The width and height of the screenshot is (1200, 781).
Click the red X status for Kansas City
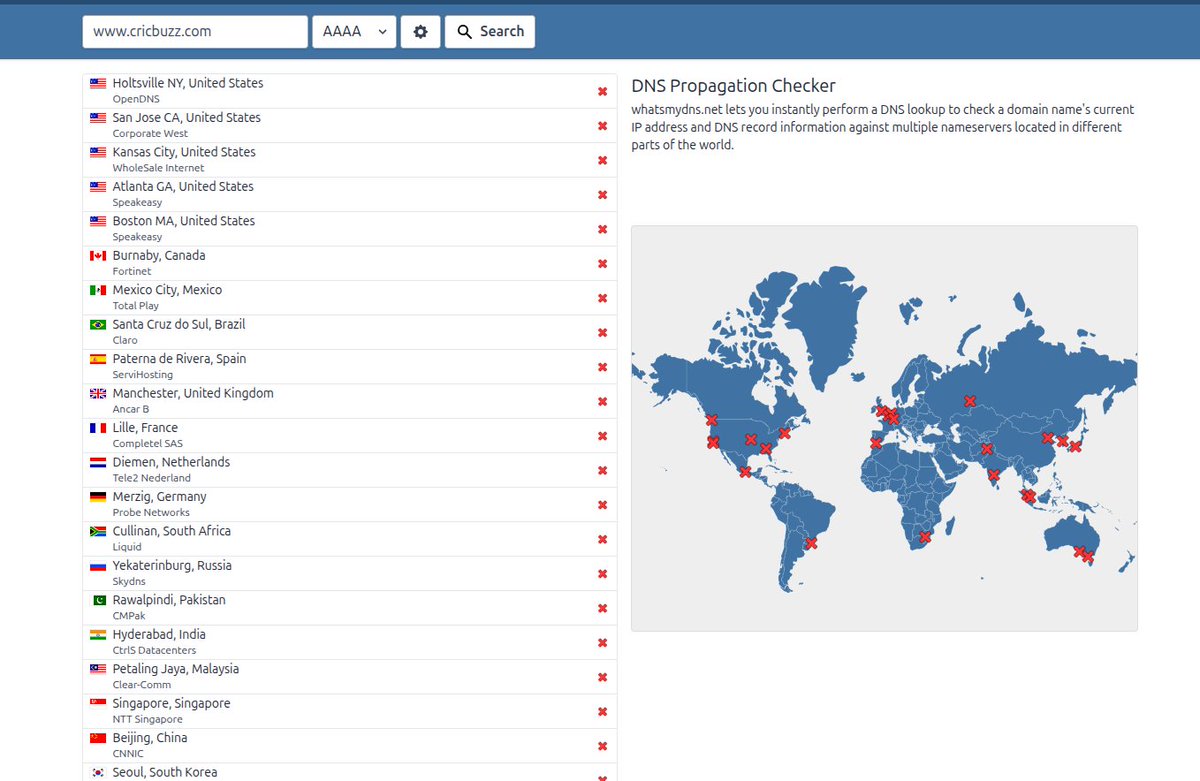point(602,160)
